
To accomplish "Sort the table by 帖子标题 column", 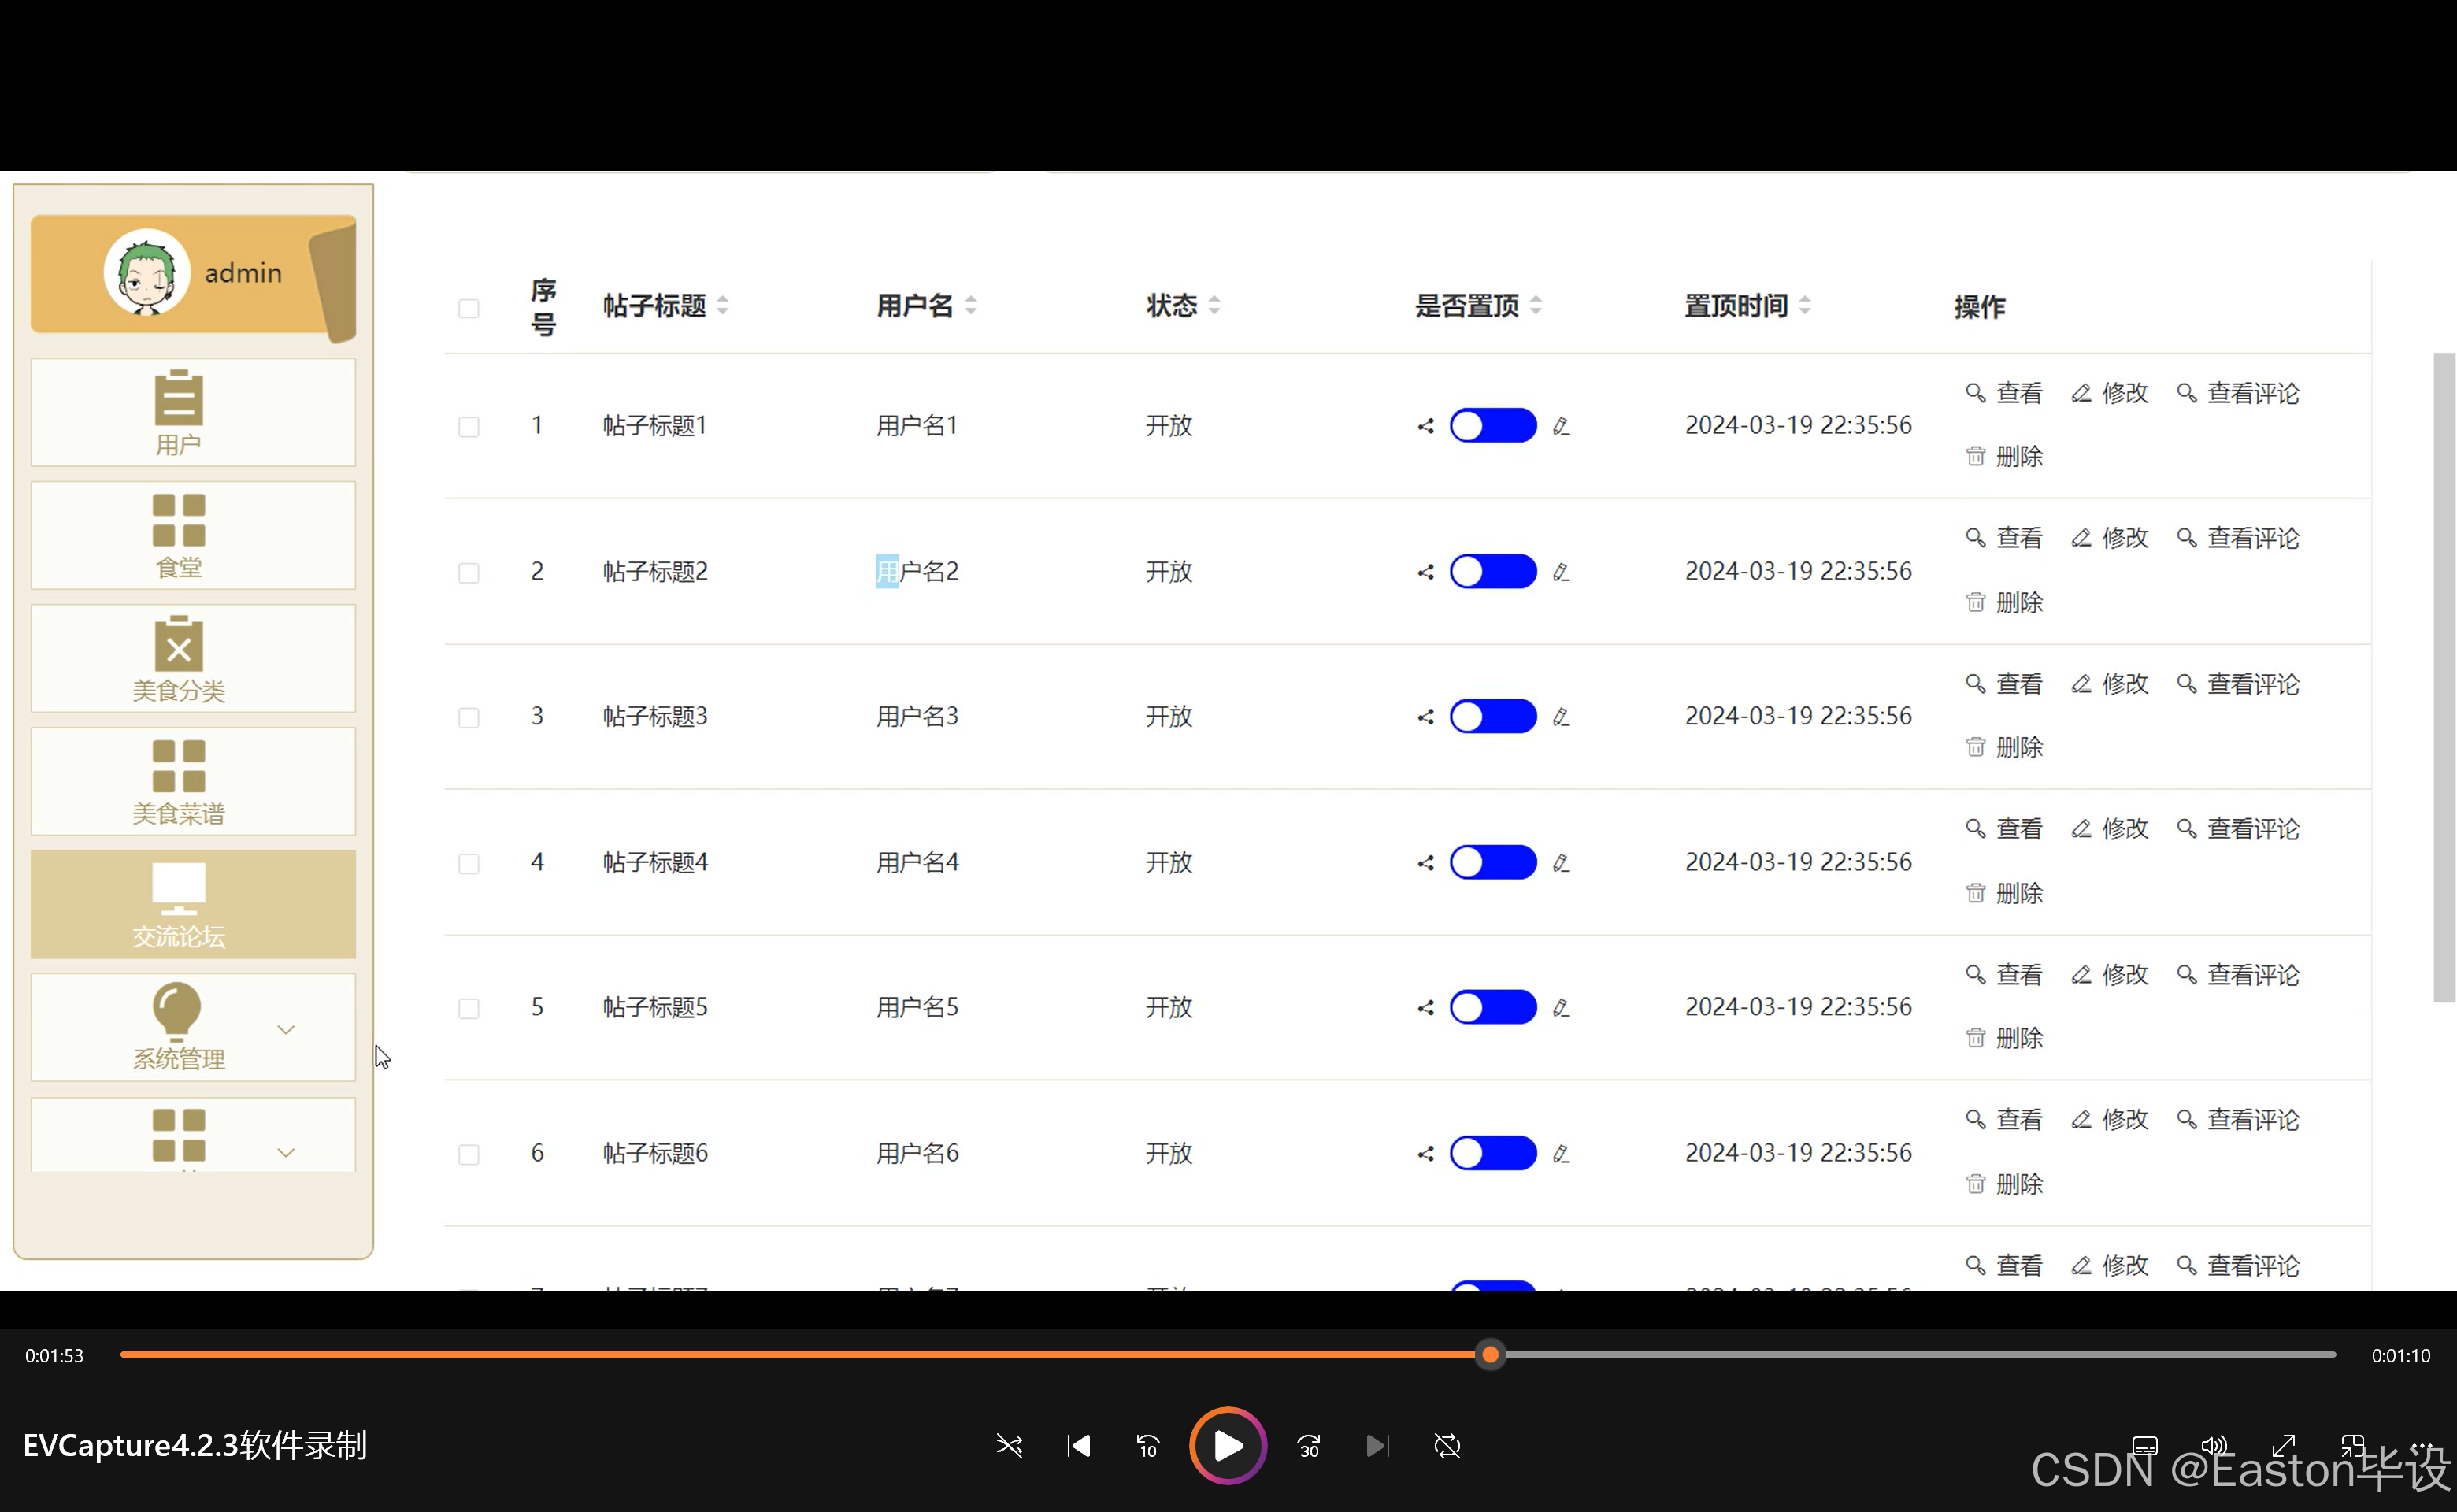I will (722, 306).
